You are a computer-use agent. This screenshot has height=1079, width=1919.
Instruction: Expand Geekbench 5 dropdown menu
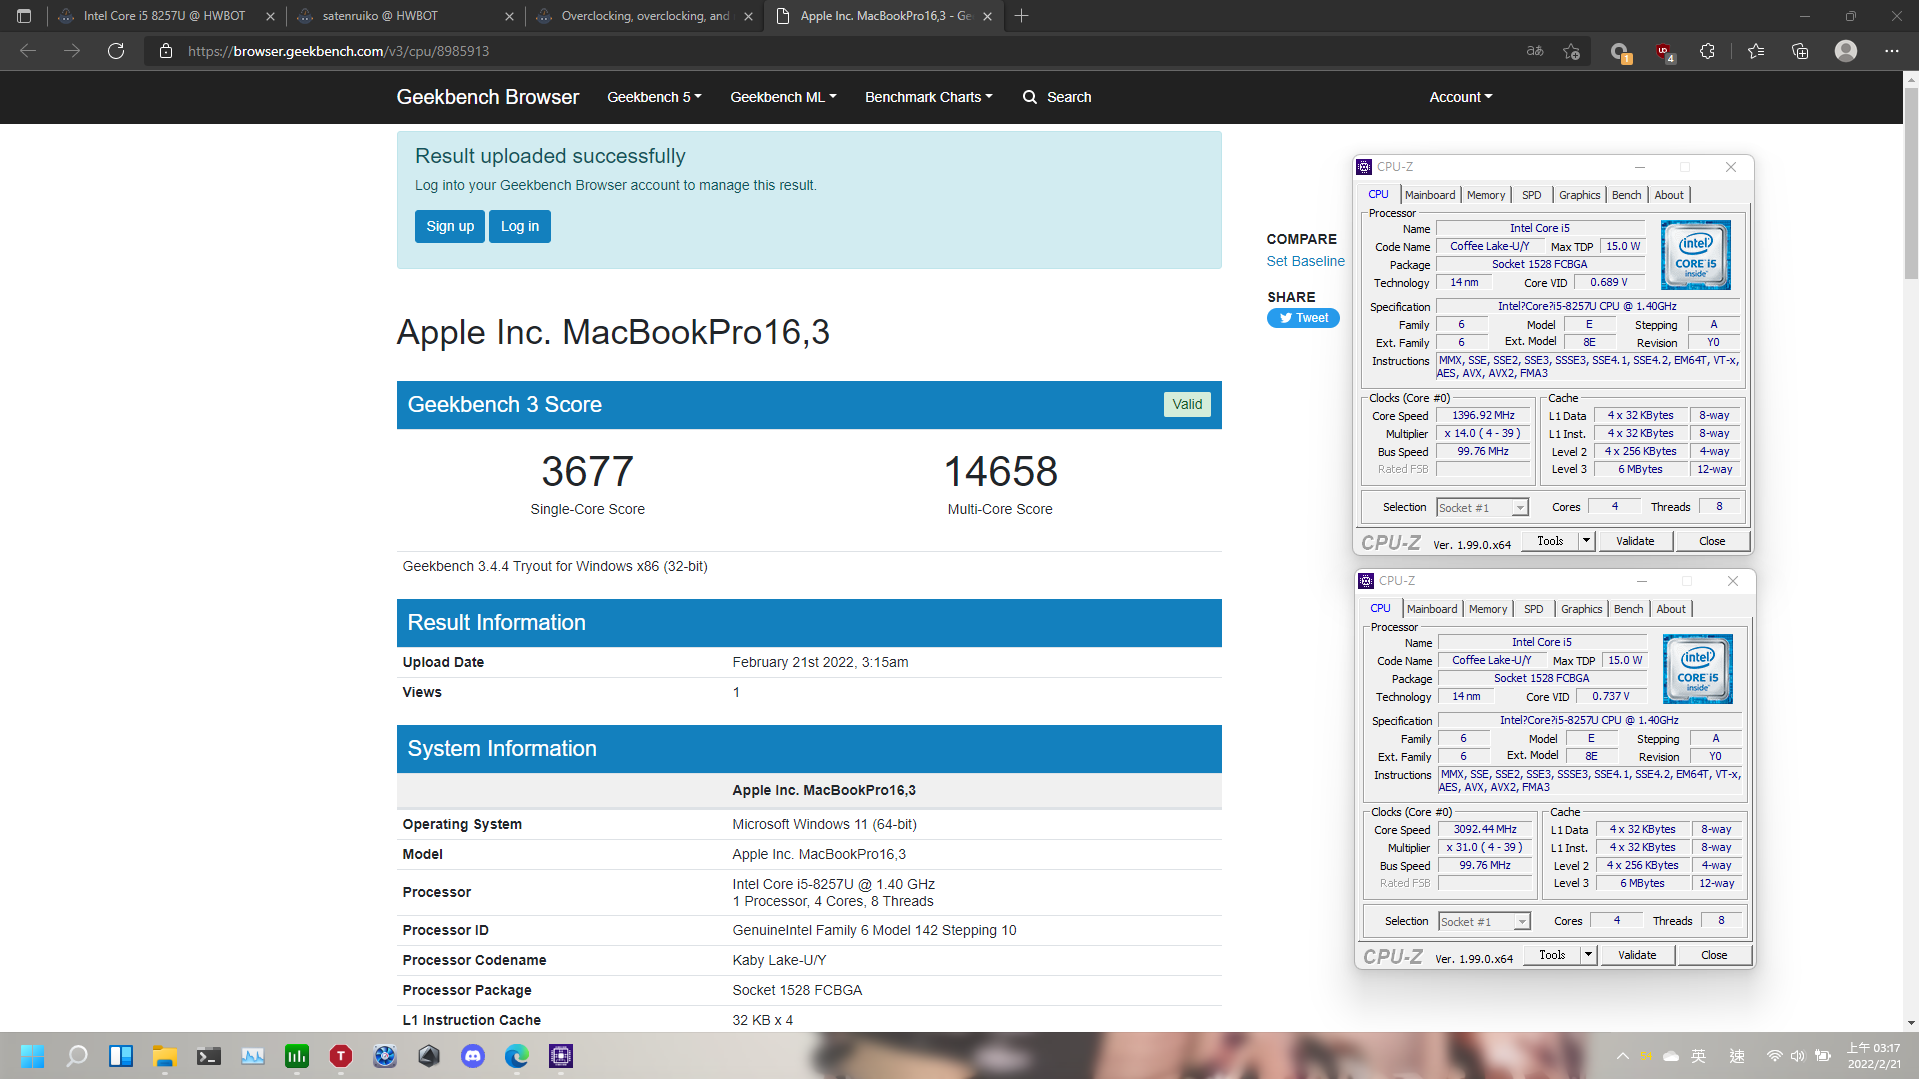click(x=654, y=97)
